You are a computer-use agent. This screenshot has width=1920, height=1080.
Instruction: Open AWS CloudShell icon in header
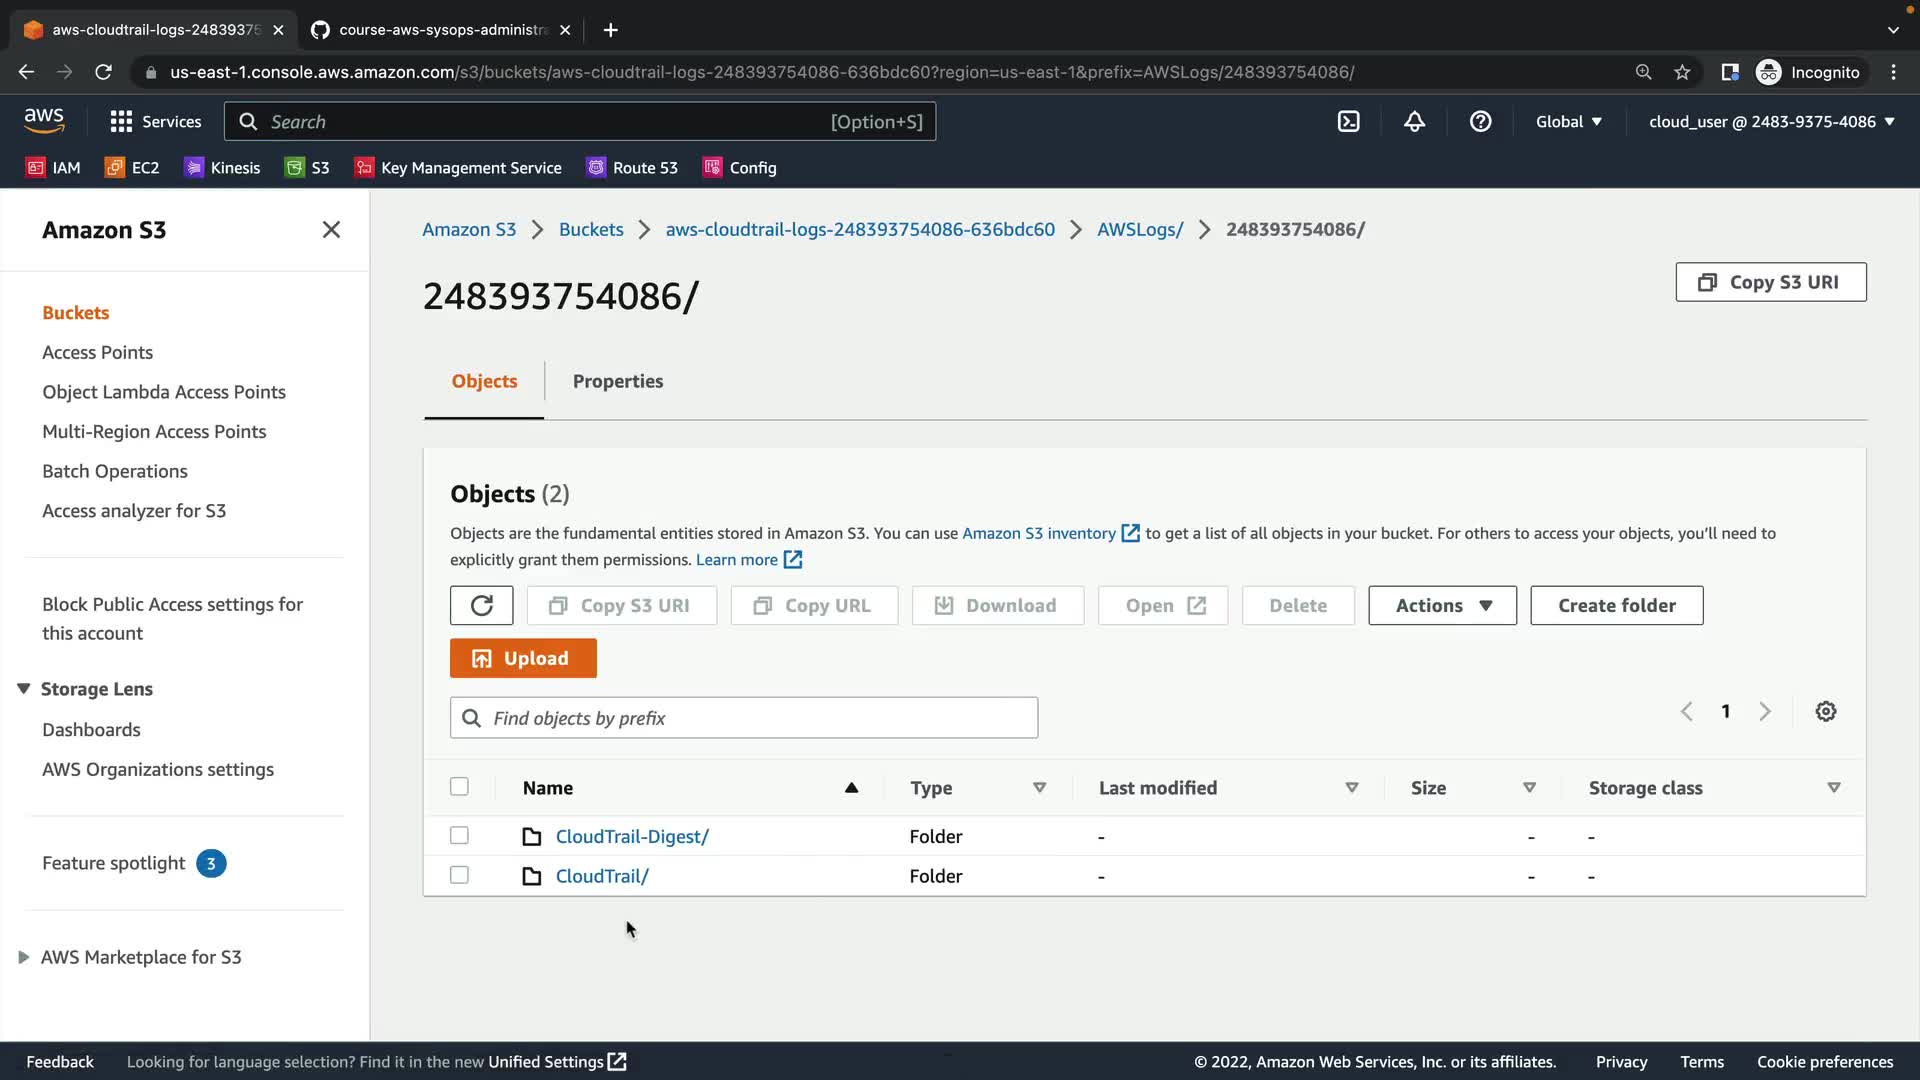coord(1348,122)
